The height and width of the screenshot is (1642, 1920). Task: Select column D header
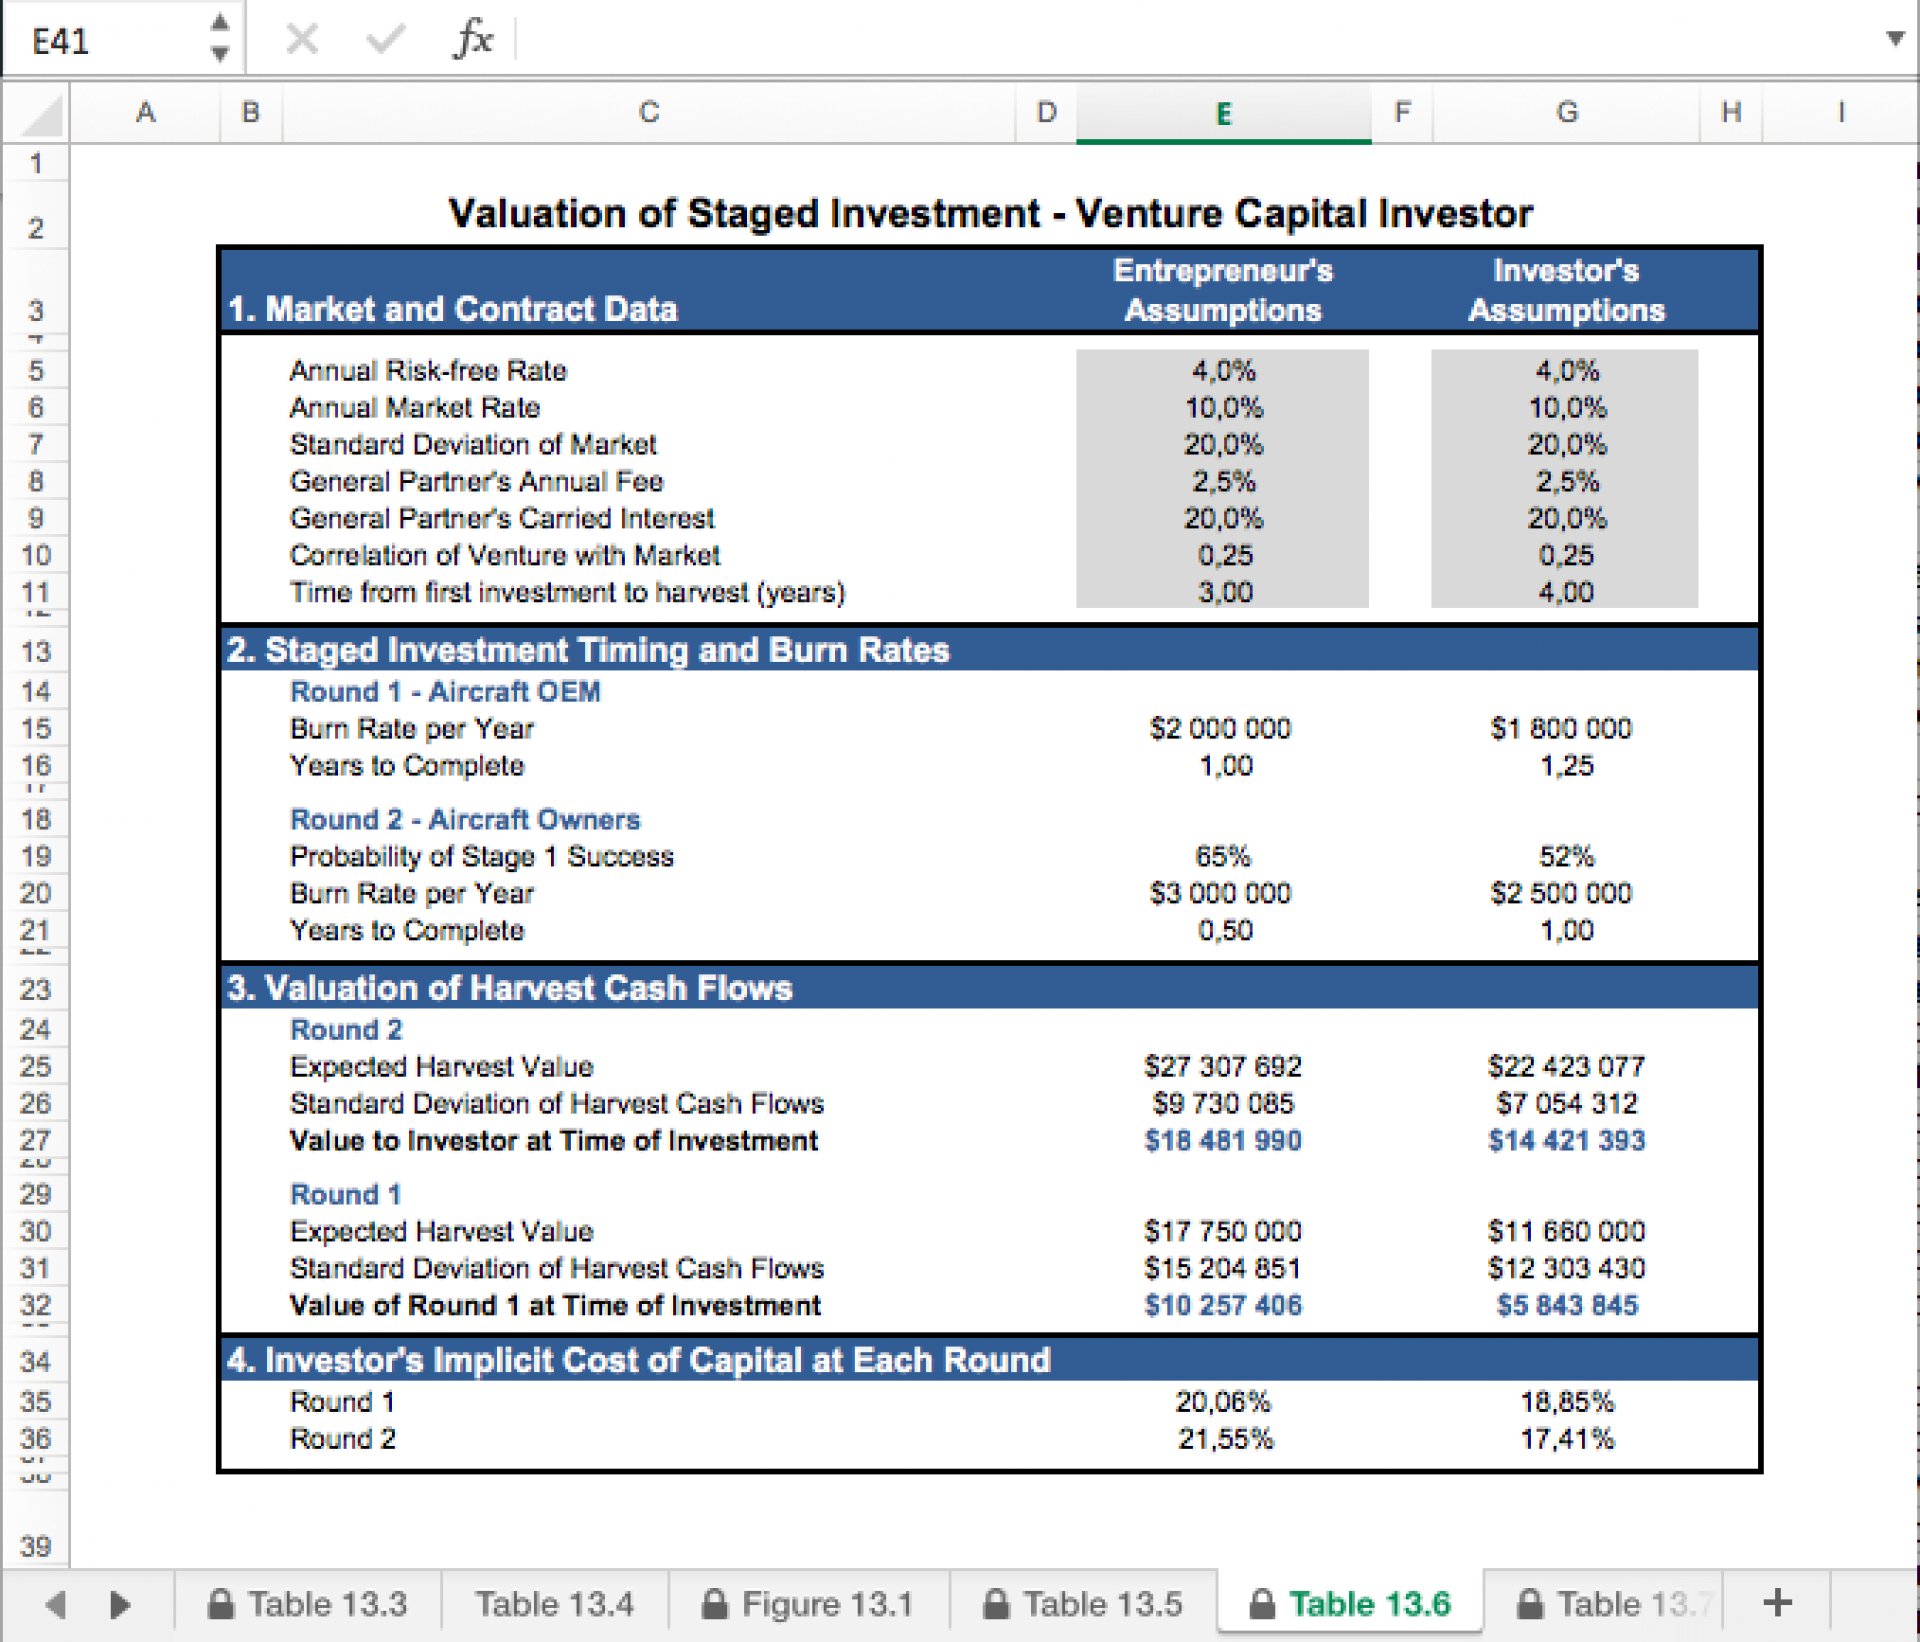pos(1046,112)
